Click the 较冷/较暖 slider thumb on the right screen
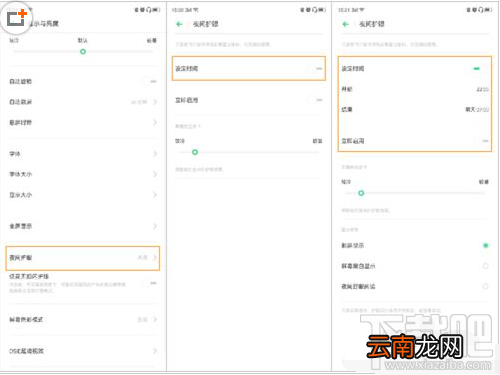Viewport: 500px width, 375px height. pos(361,193)
